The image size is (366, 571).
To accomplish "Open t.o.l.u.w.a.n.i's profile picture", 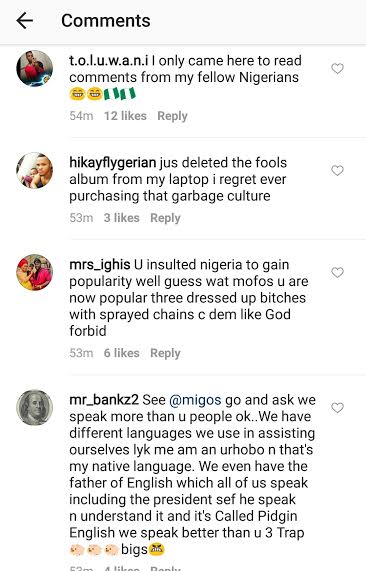I will (x=35, y=68).
